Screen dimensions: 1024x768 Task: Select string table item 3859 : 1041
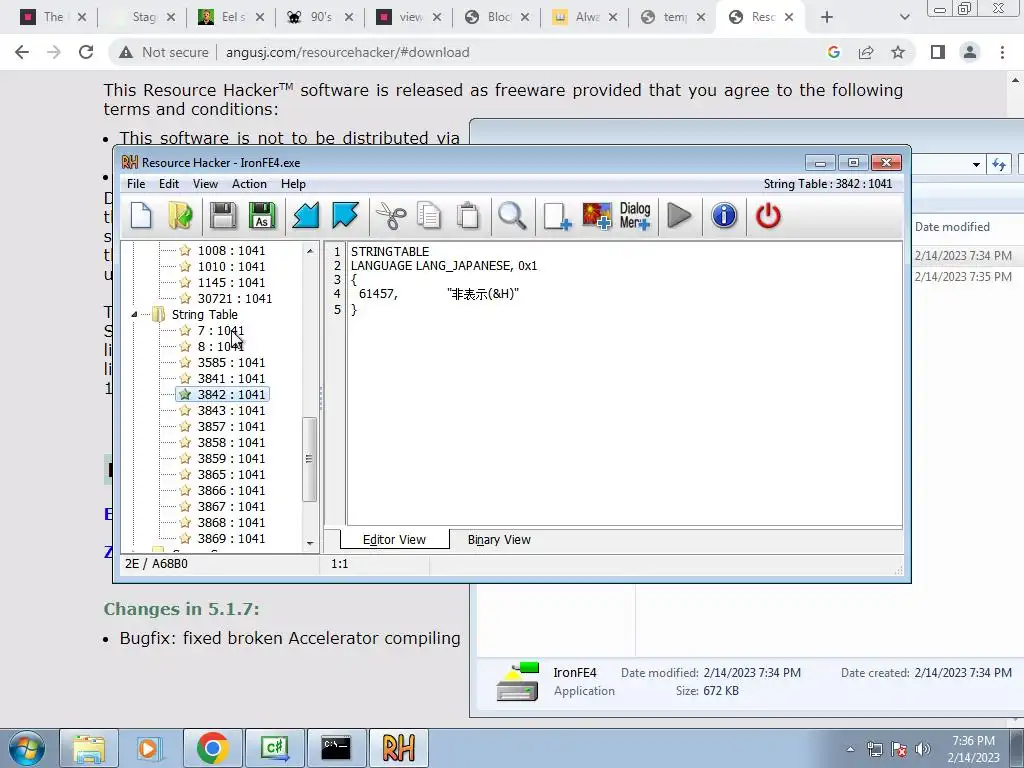[231, 458]
